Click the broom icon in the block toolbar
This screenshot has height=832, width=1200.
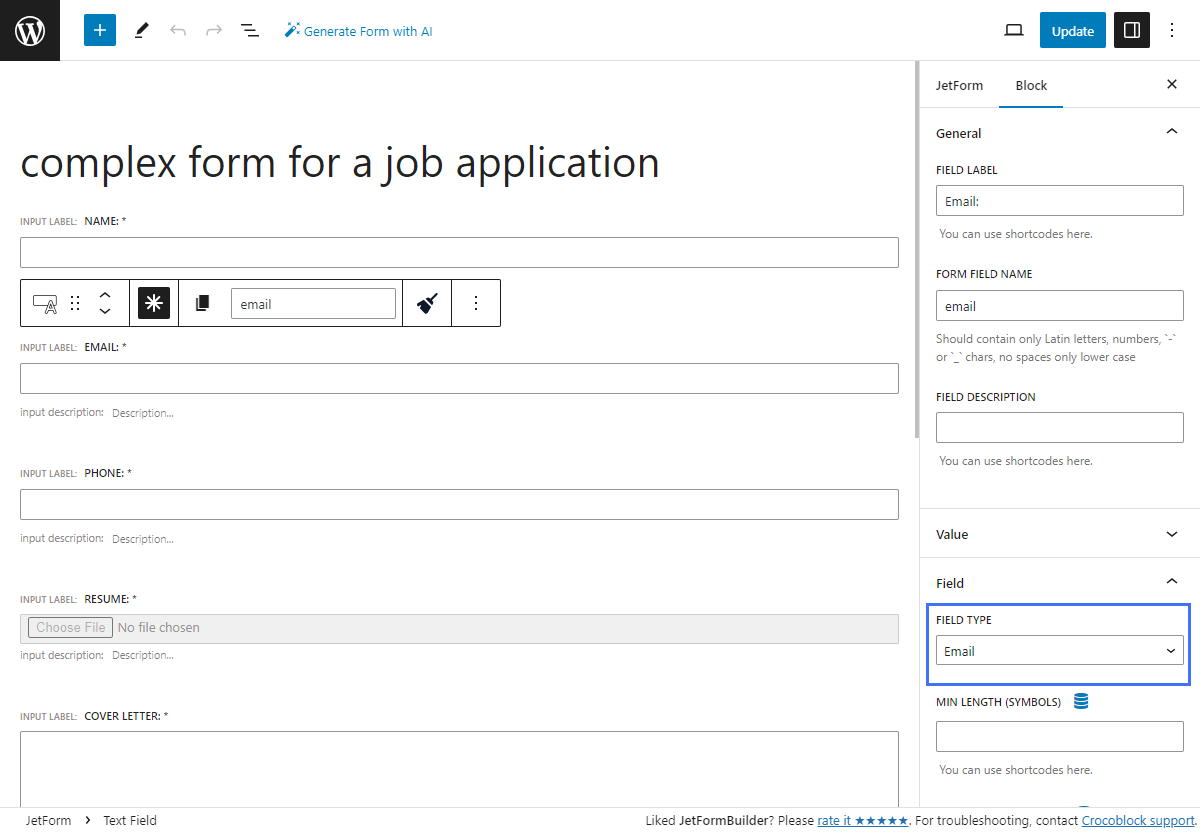(x=427, y=302)
